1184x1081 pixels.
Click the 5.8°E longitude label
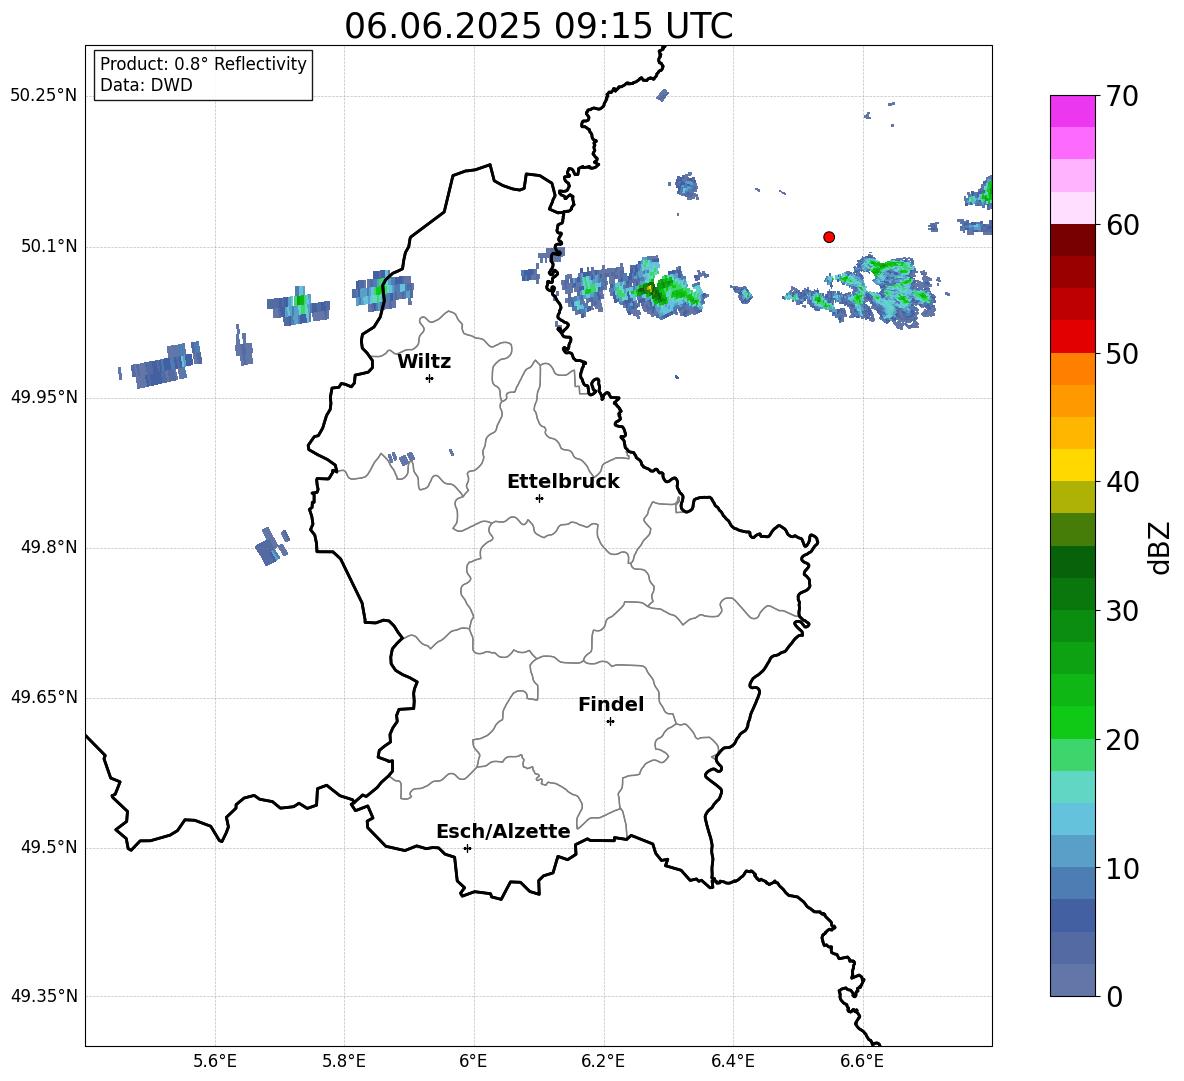click(344, 1061)
